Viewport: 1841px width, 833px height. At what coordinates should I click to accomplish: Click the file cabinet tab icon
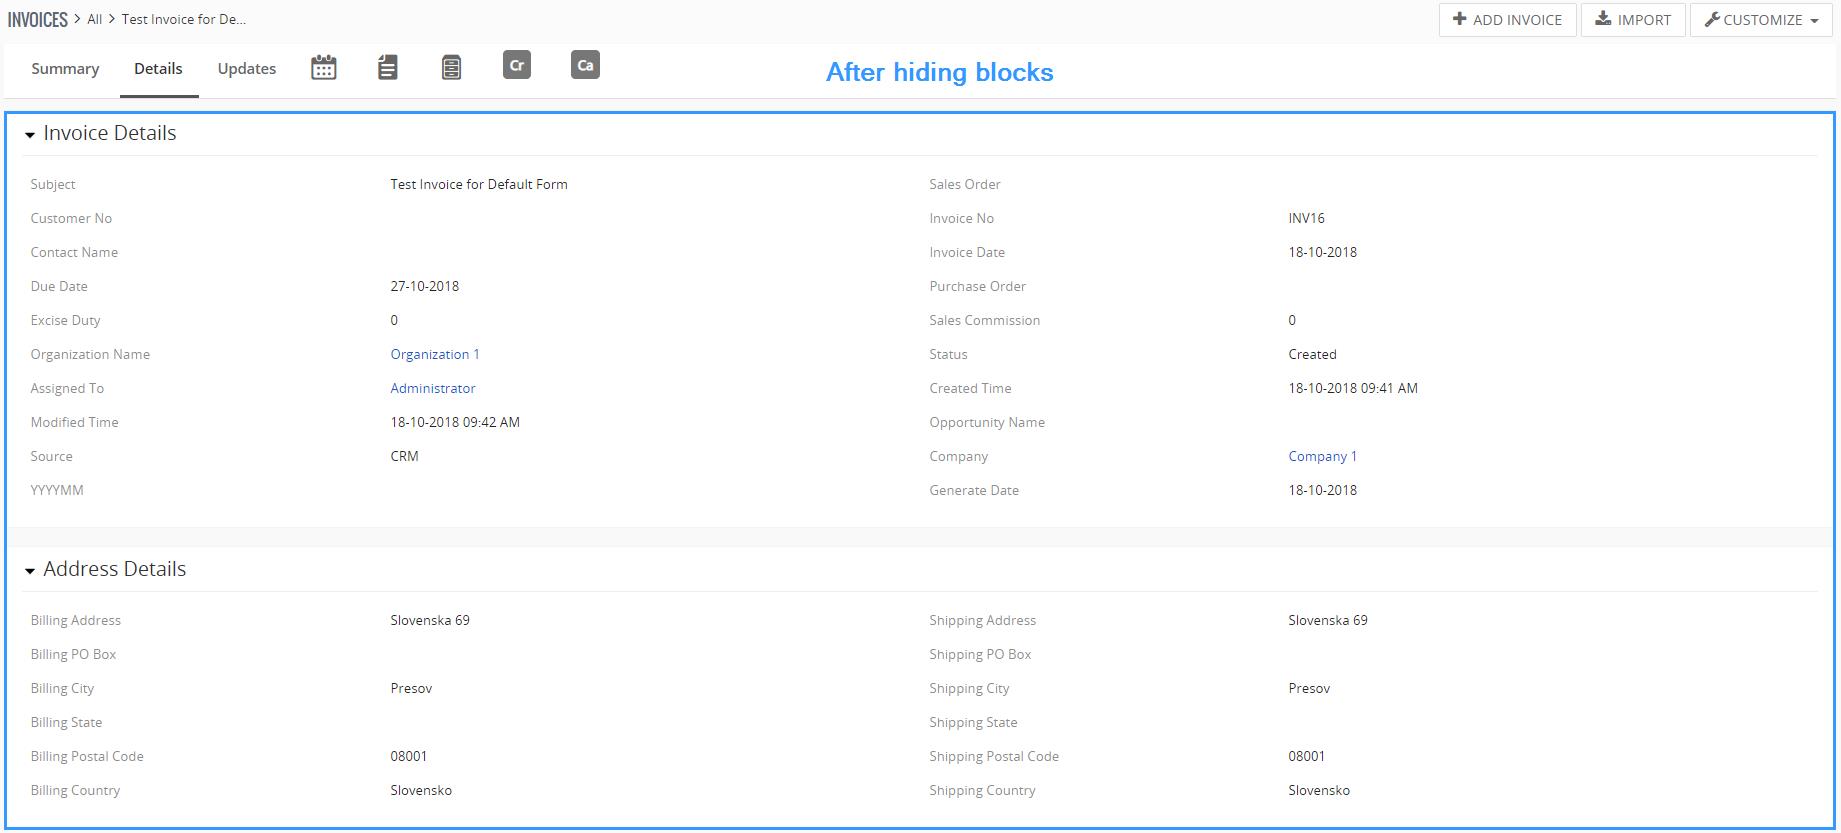[451, 68]
